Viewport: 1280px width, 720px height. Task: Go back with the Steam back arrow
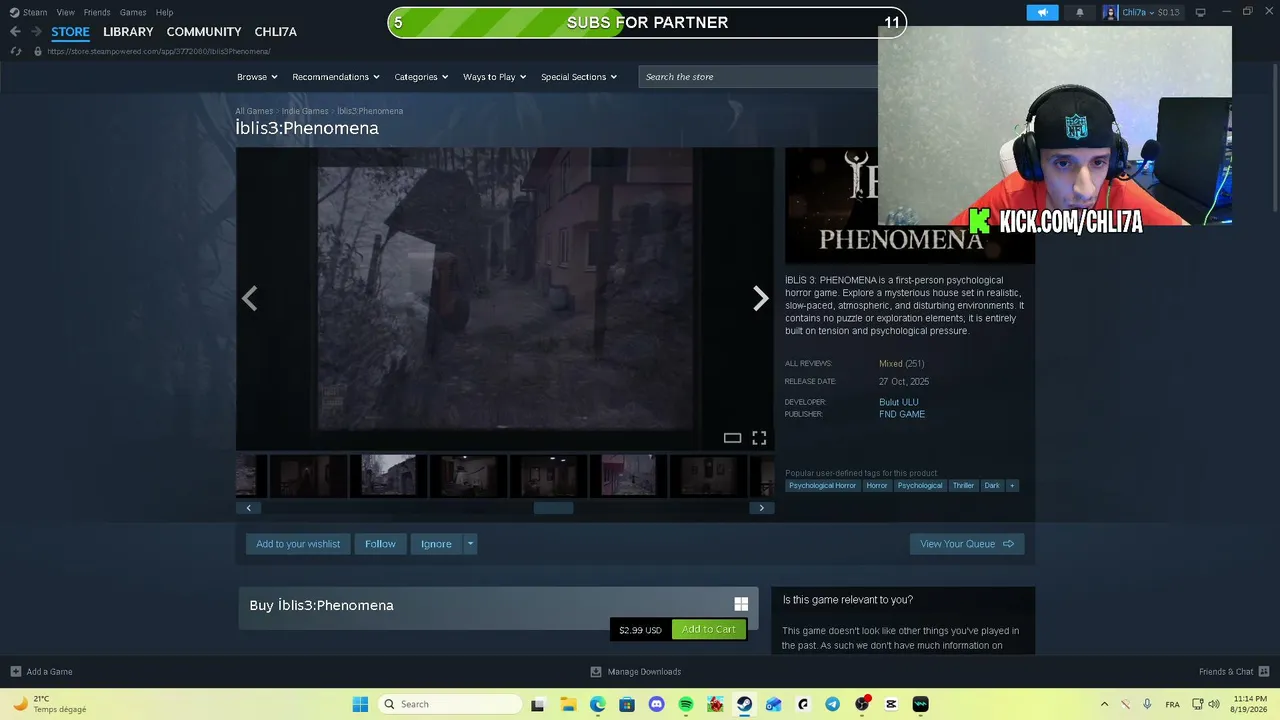click(x=15, y=31)
